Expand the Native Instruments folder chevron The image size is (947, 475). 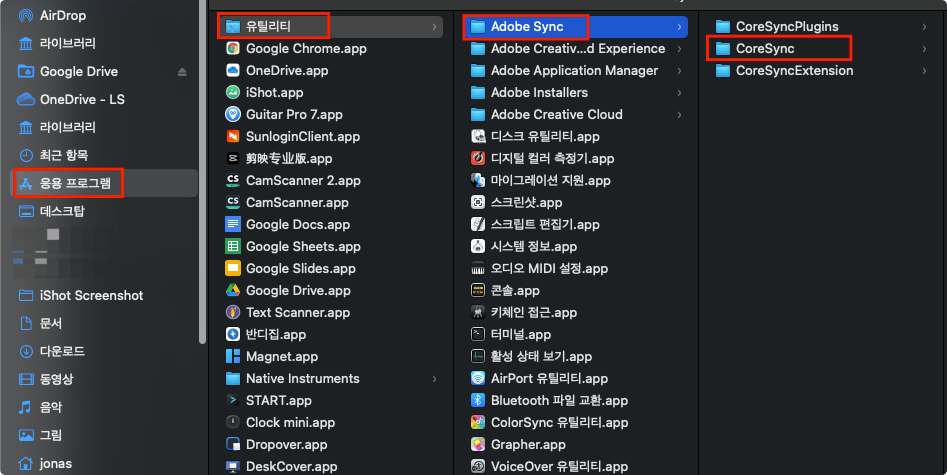pyautogui.click(x=434, y=378)
